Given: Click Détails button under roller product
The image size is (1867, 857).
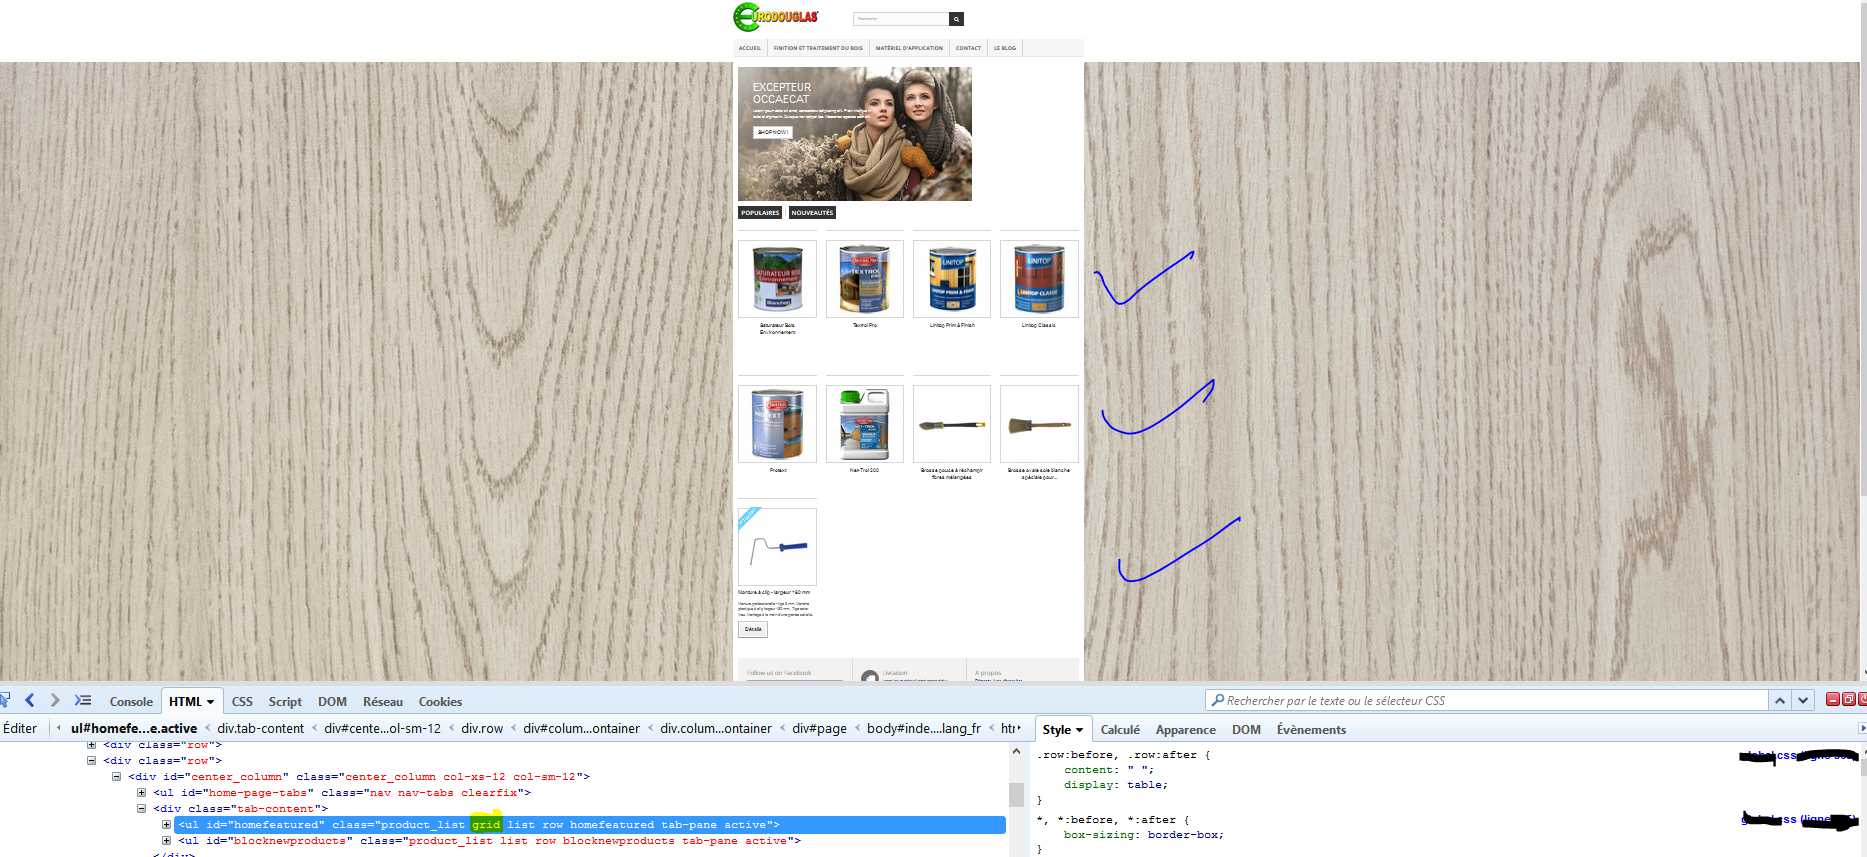Looking at the screenshot, I should pos(753,629).
